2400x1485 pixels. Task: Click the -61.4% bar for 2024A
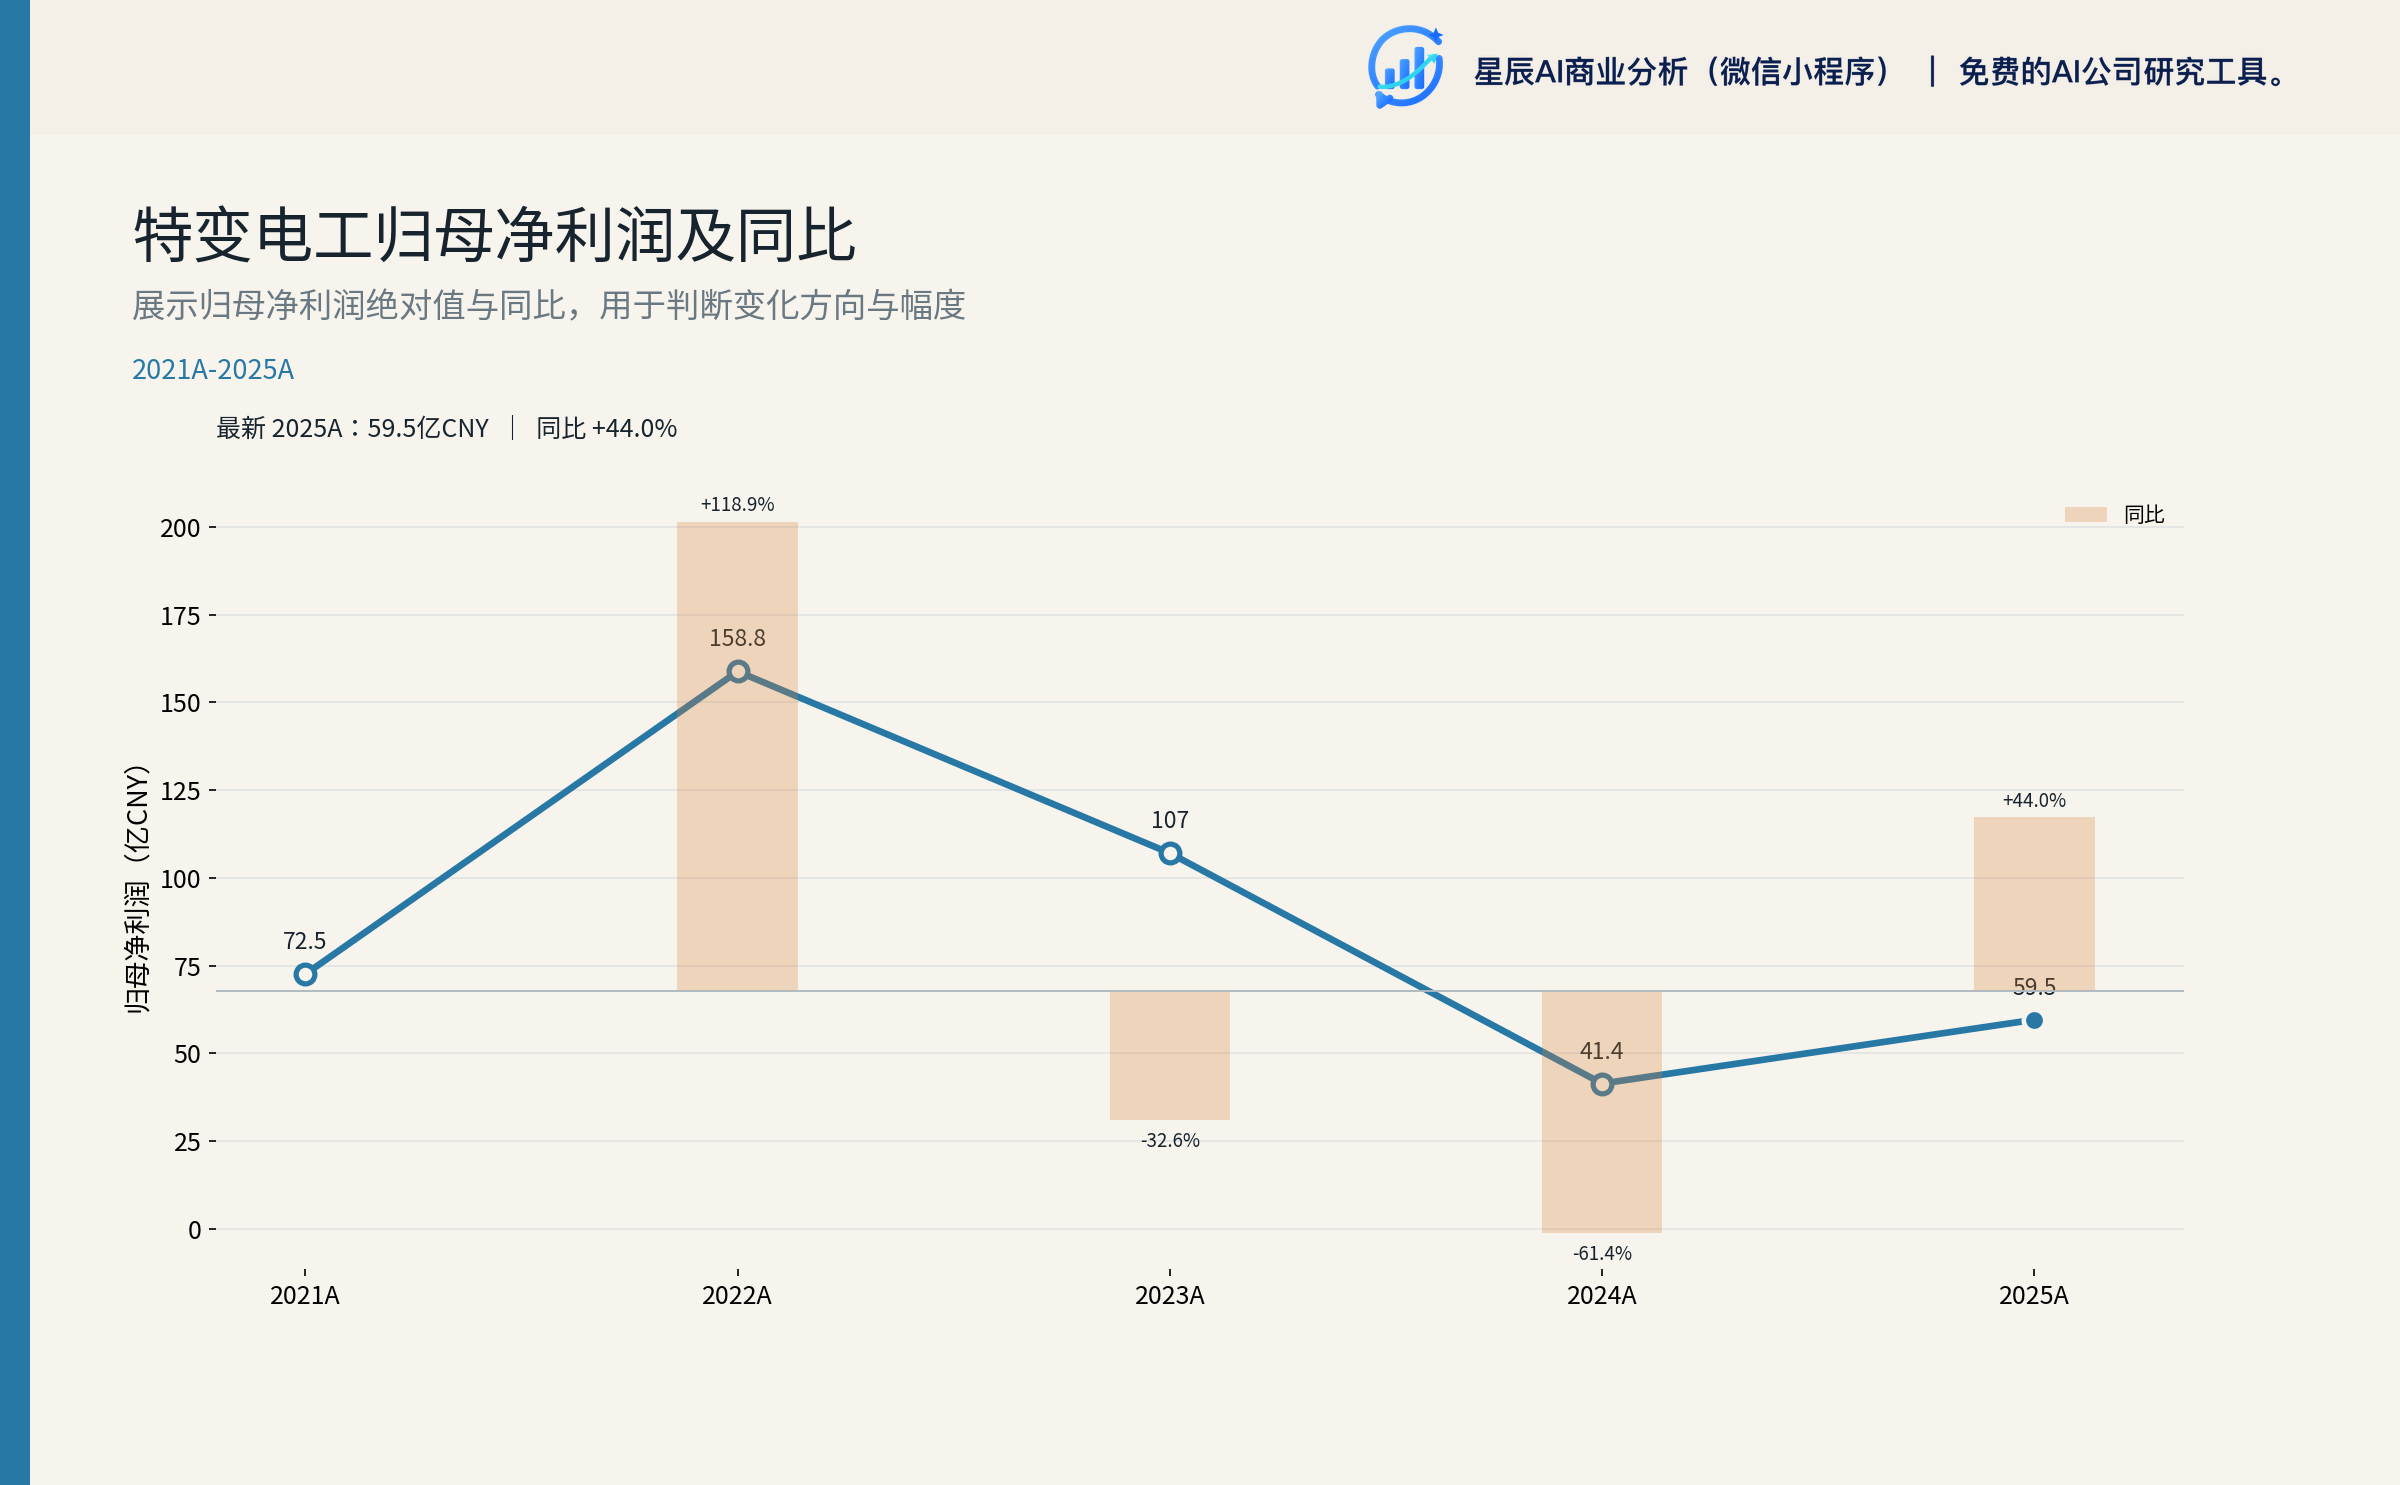tap(1602, 1112)
